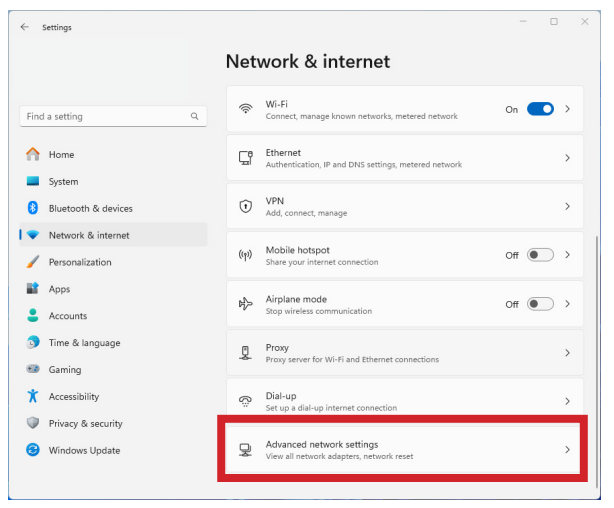The image size is (614, 508).
Task: Click the System monitor icon
Action: [x=33, y=181]
